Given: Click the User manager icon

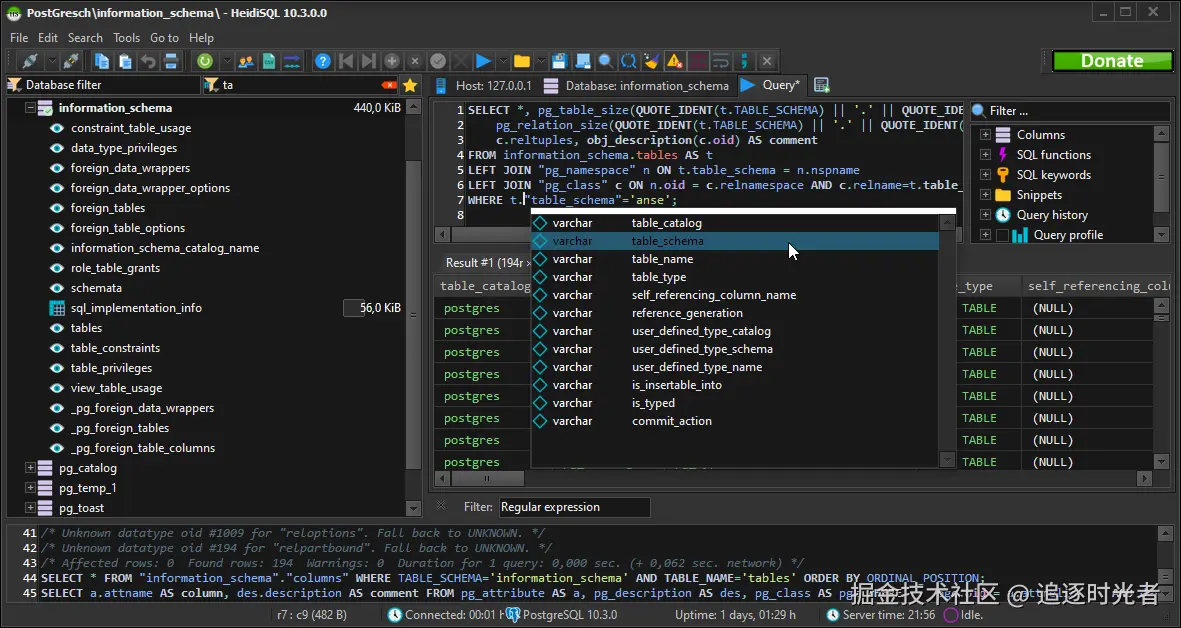Looking at the screenshot, I should tap(246, 61).
